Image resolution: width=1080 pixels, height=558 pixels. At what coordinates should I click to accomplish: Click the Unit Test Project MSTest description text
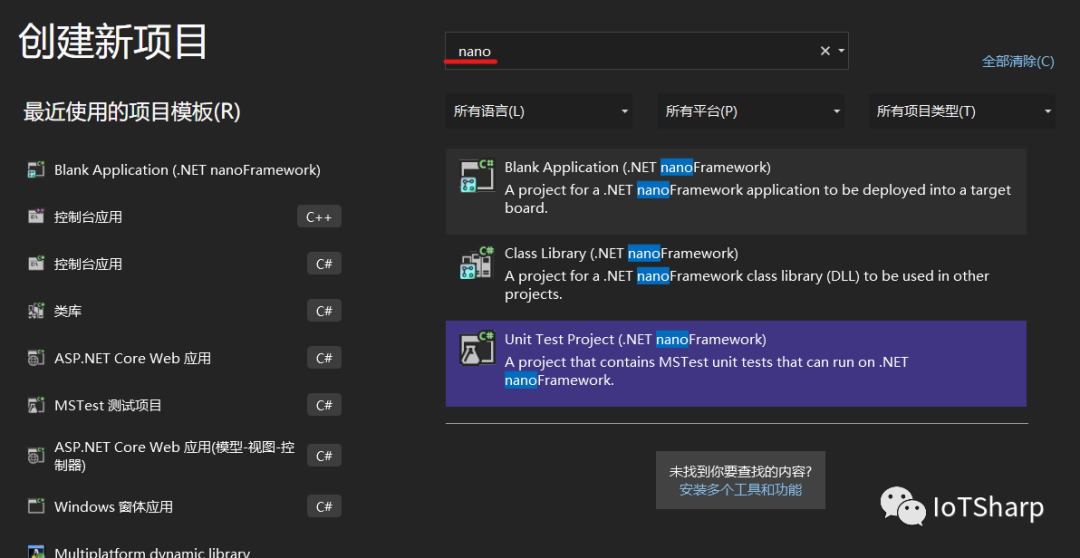[707, 371]
